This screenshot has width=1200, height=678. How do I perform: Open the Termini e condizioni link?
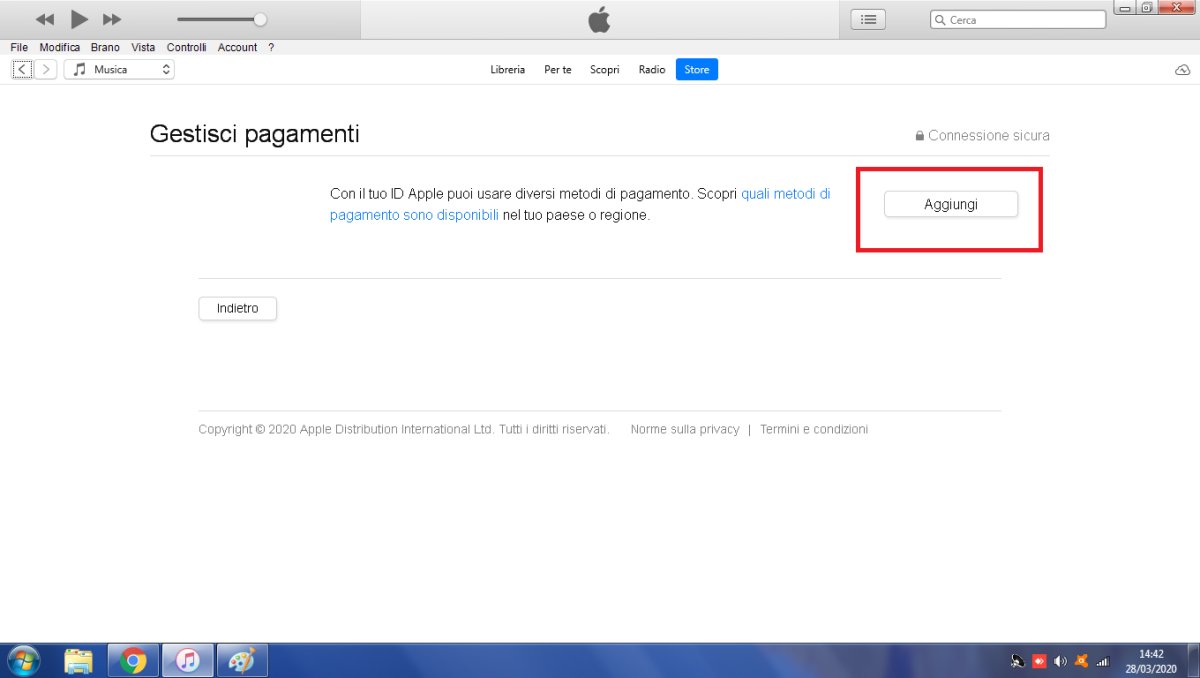814,429
